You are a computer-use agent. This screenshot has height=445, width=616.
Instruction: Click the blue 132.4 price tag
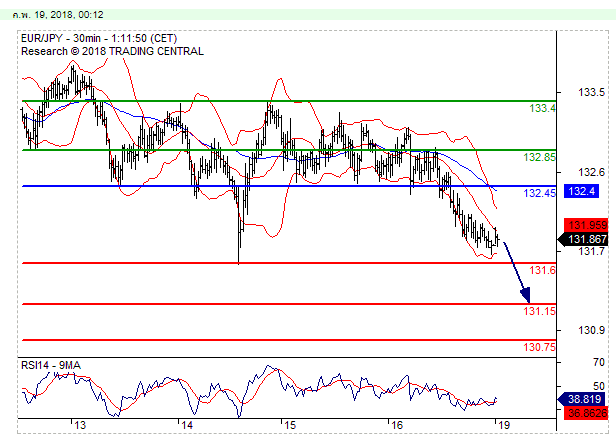coord(581,191)
